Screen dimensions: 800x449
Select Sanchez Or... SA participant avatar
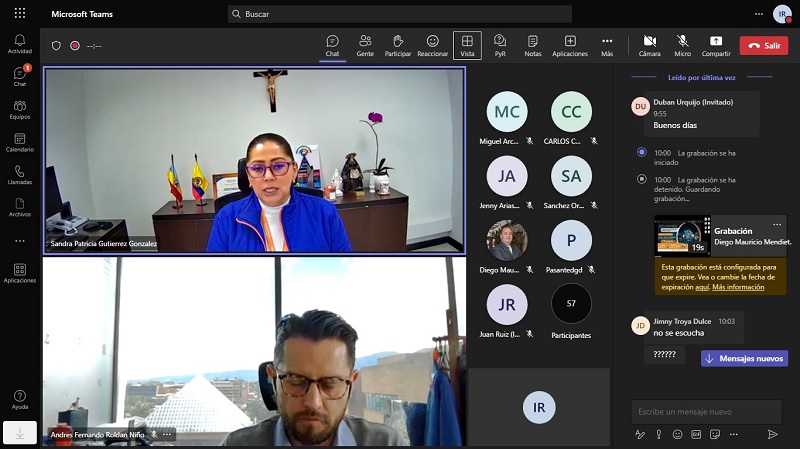coord(571,176)
